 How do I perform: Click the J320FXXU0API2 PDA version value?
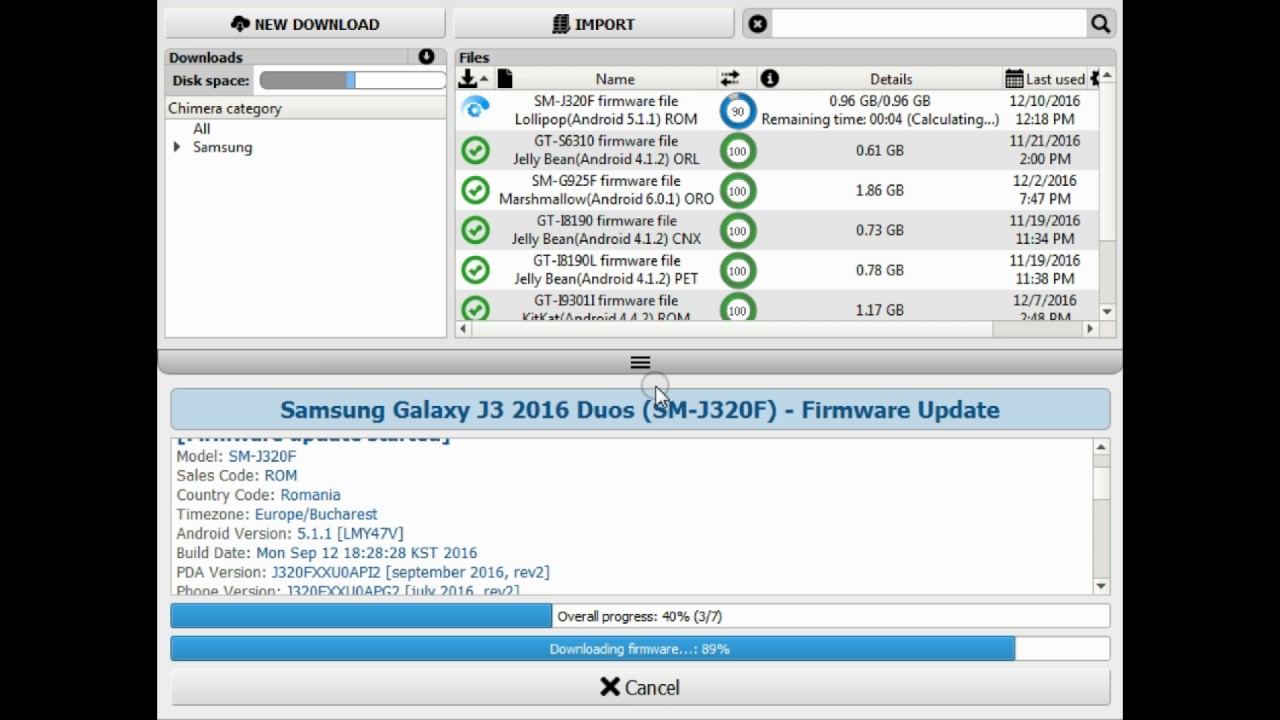[410, 572]
